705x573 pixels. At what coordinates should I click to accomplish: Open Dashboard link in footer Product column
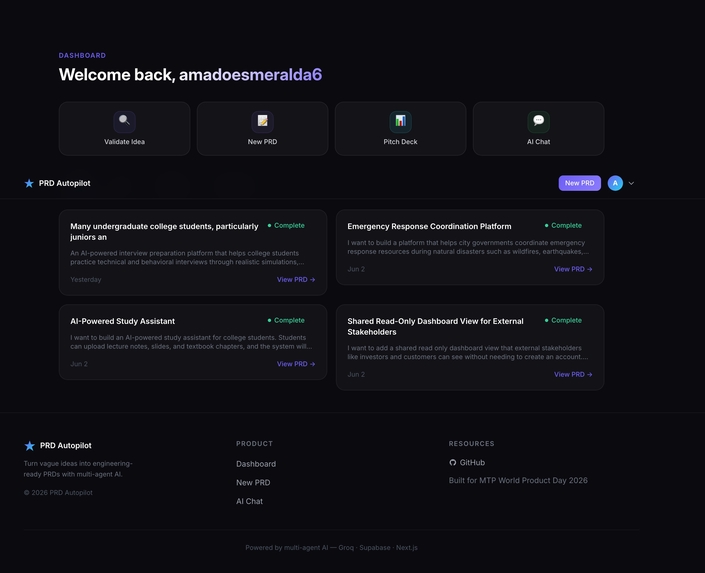(x=256, y=464)
